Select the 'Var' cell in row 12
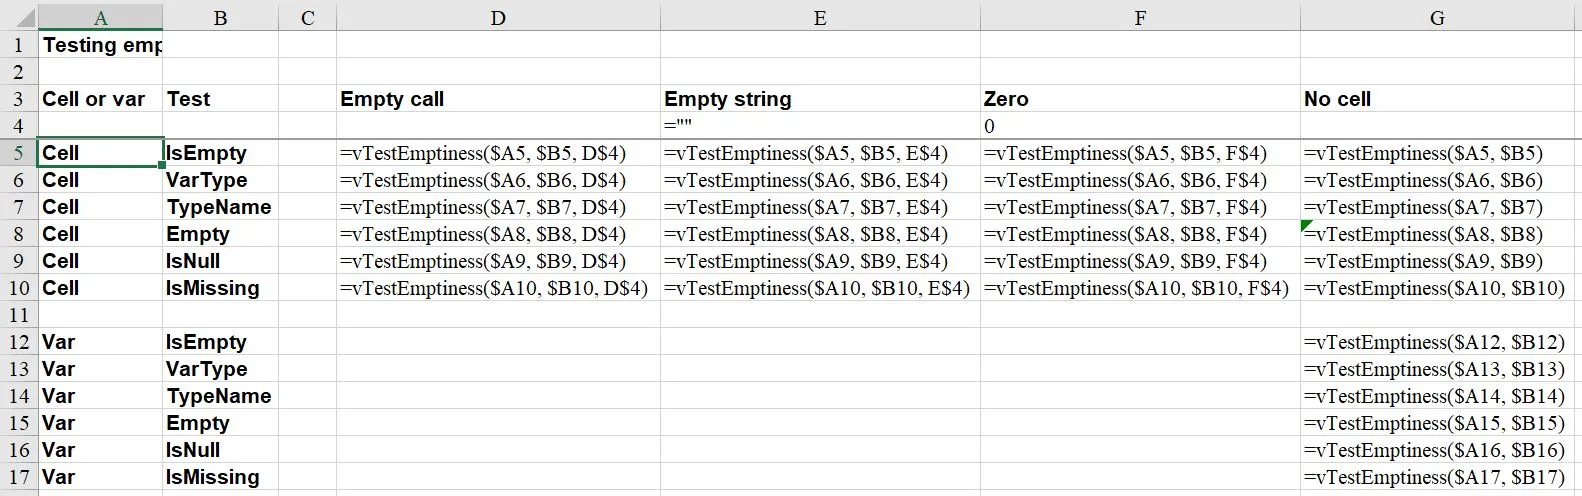The image size is (1582, 496). pos(59,342)
